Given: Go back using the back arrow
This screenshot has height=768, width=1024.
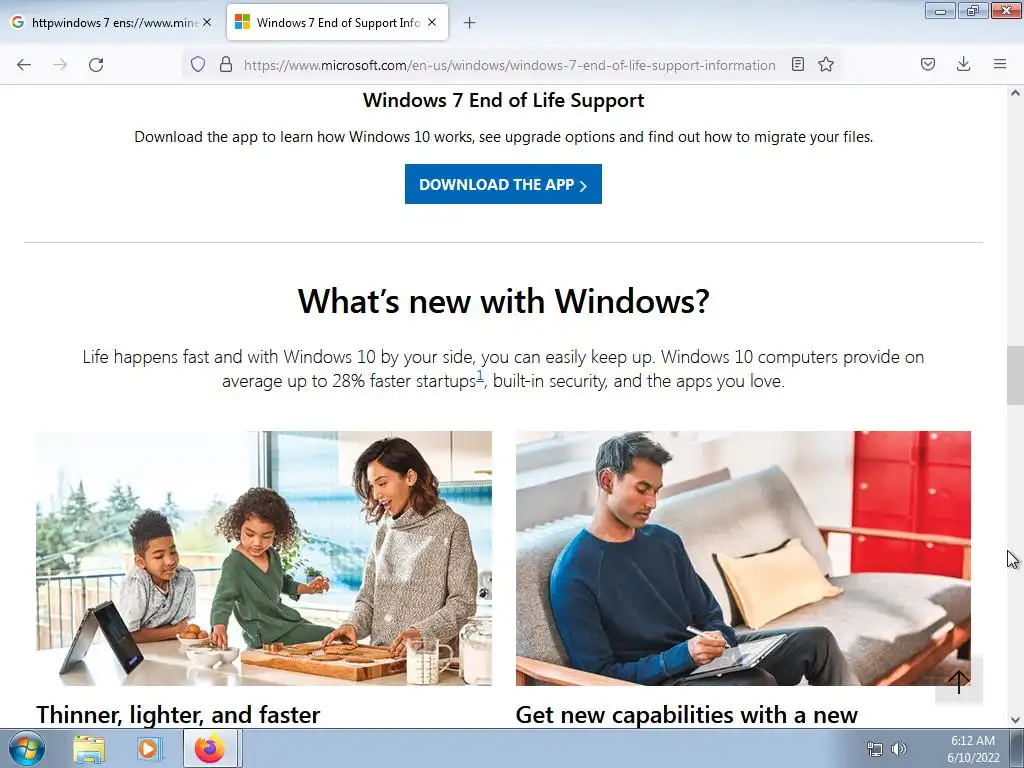Looking at the screenshot, I should [x=24, y=65].
